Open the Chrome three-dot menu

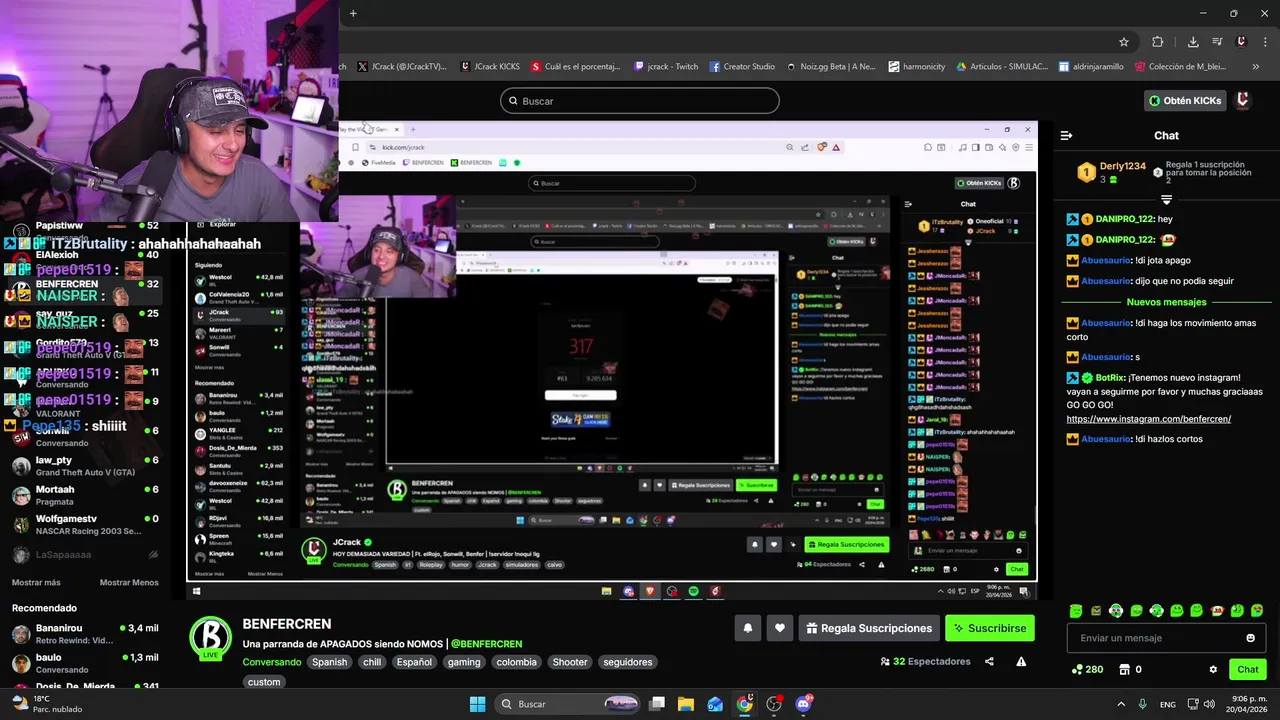[x=1265, y=42]
